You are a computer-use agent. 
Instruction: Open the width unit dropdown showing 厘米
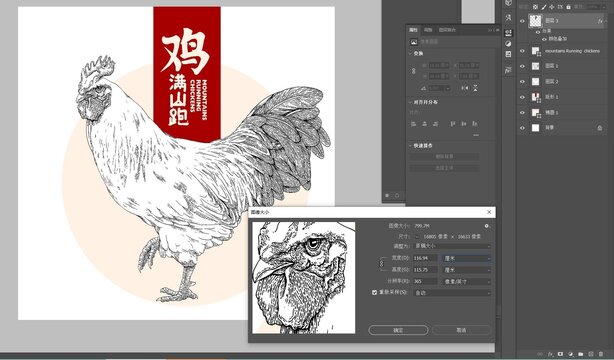pyautogui.click(x=466, y=259)
